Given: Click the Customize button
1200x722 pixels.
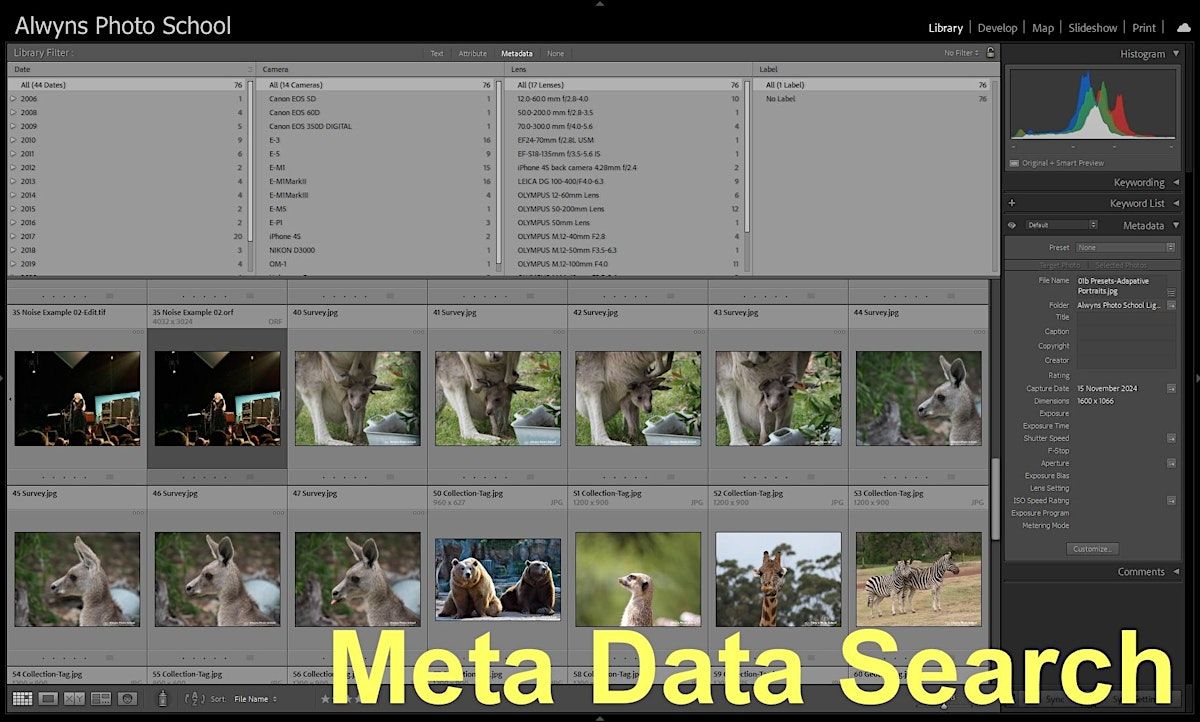Looking at the screenshot, I should [x=1091, y=549].
